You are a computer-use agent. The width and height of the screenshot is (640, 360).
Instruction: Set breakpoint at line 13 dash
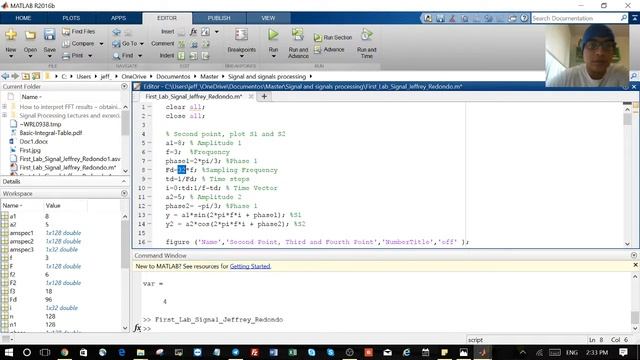(x=149, y=215)
